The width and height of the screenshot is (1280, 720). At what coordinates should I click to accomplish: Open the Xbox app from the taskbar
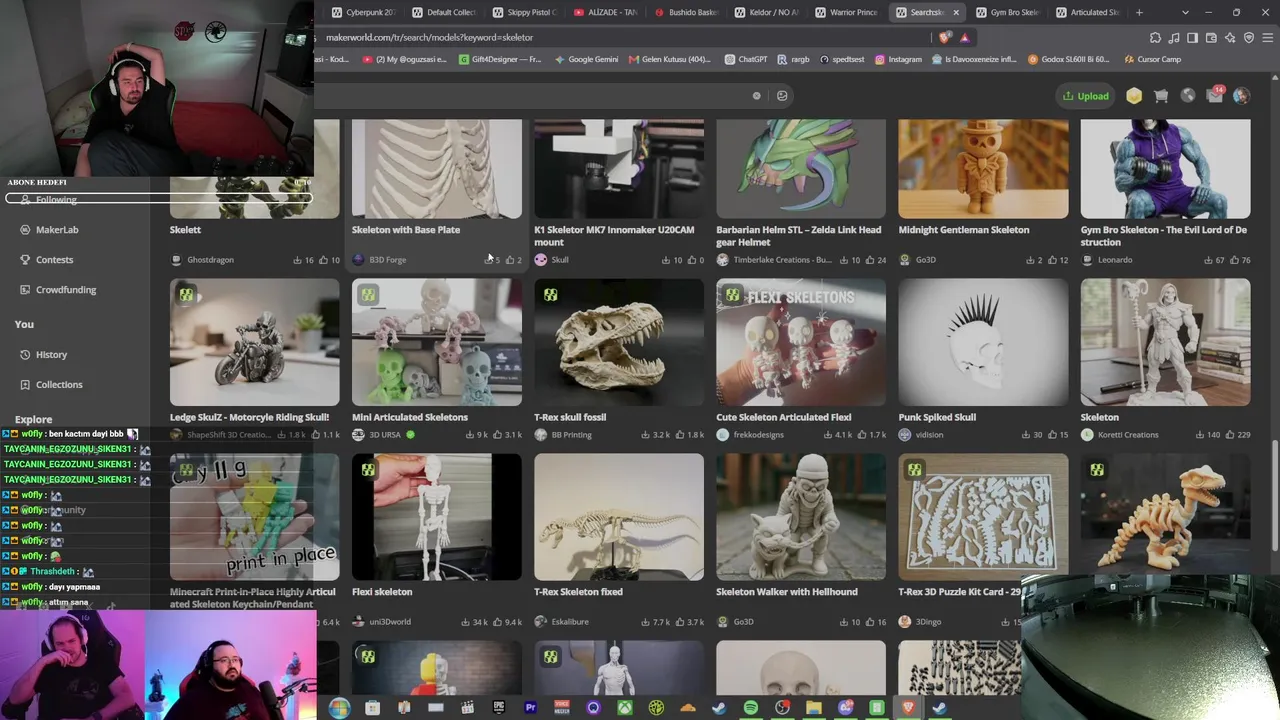click(x=625, y=708)
